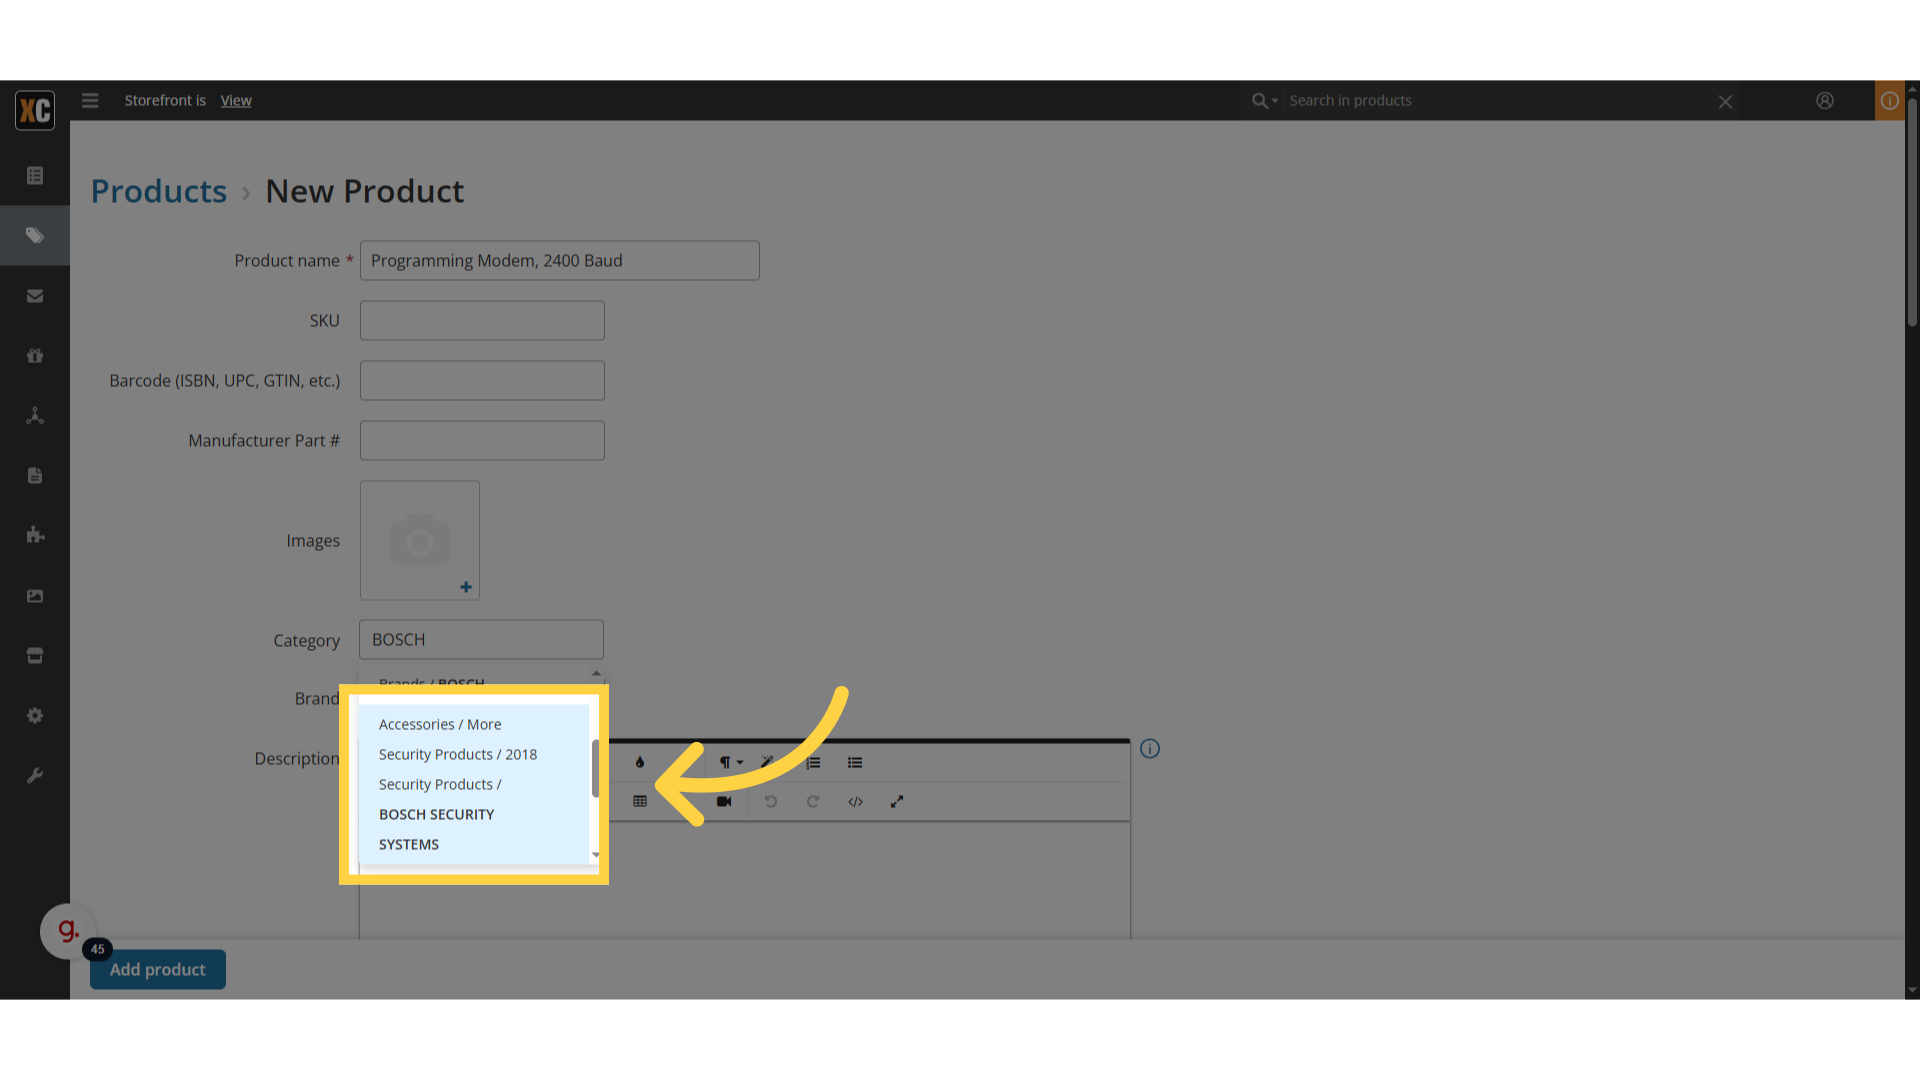The width and height of the screenshot is (1920, 1080).
Task: Insert a table in the description editor
Action: click(x=640, y=802)
